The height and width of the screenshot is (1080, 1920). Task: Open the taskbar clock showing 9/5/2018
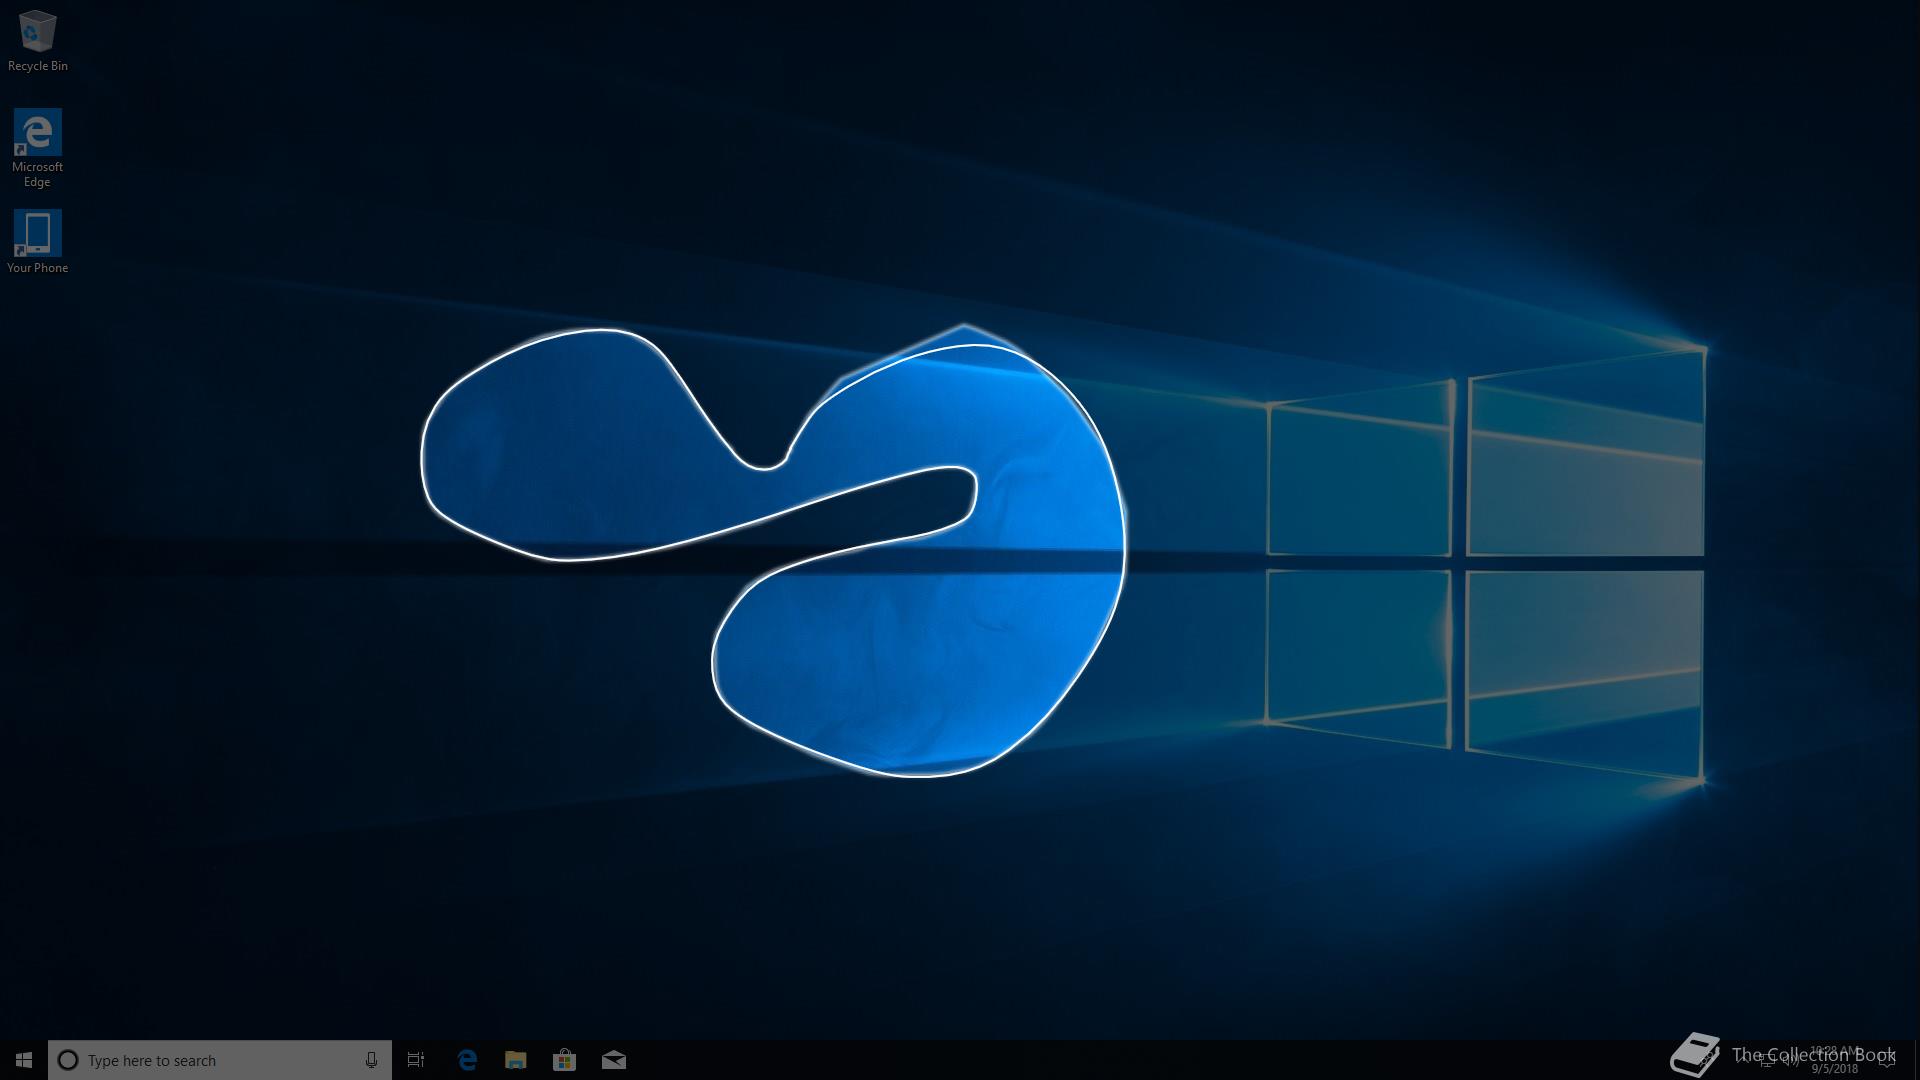coord(1834,1060)
